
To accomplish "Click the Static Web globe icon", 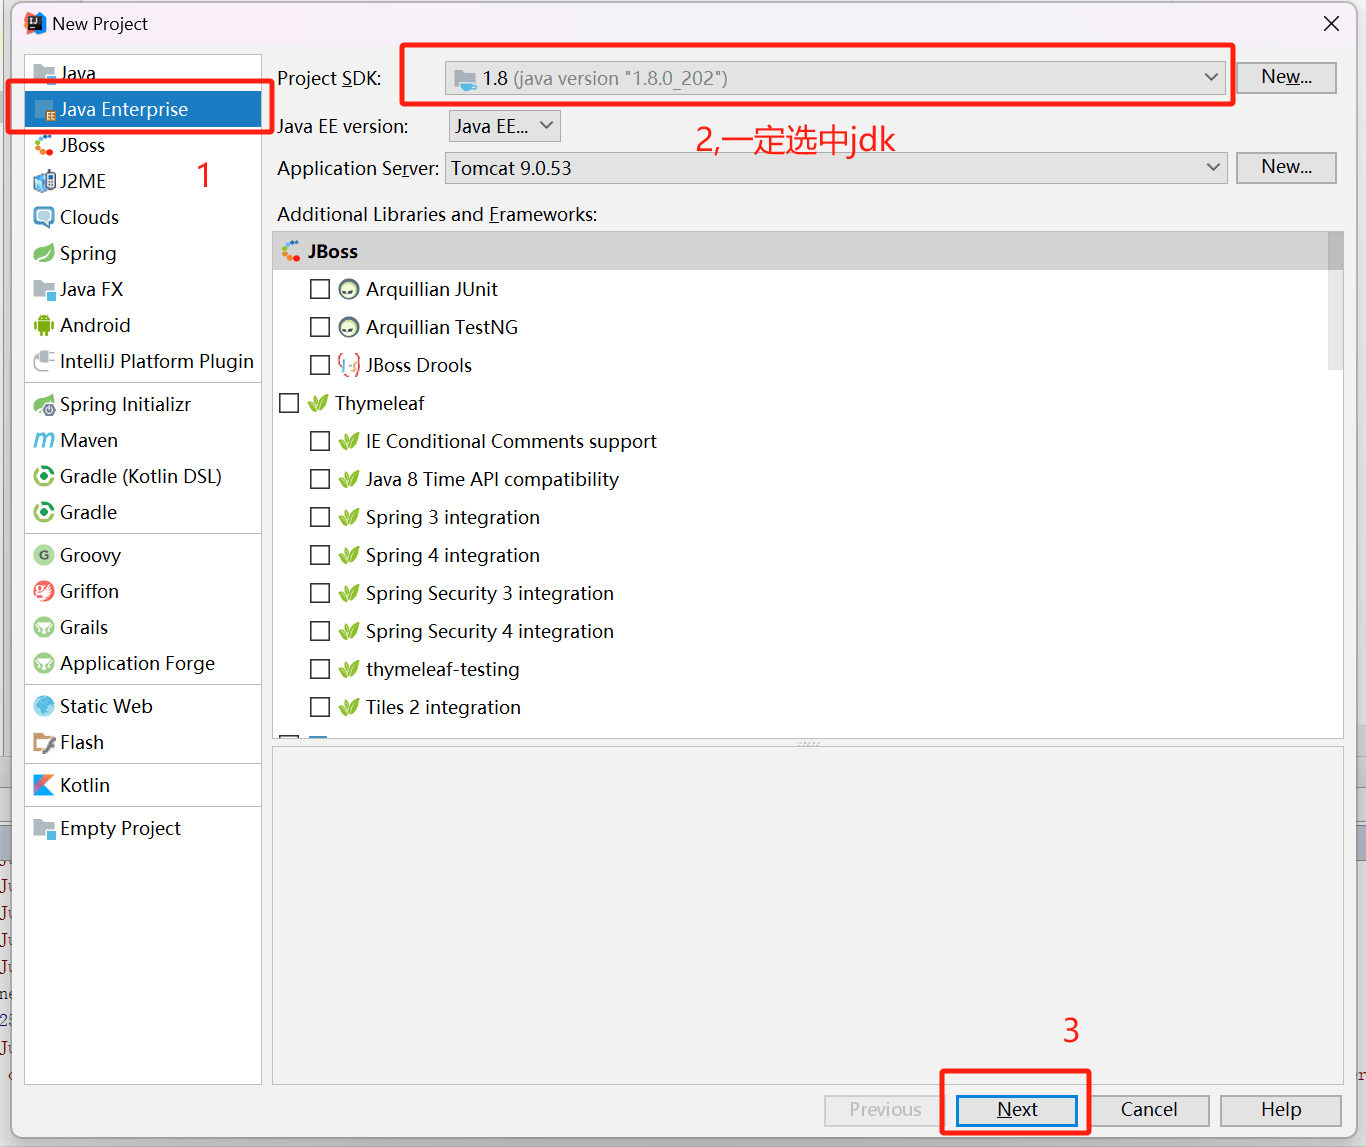I will (44, 707).
